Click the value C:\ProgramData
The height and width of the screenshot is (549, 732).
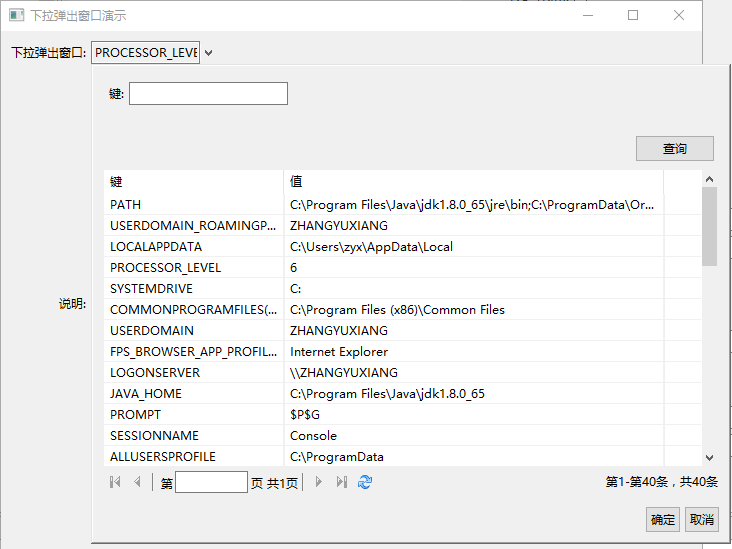(337, 457)
